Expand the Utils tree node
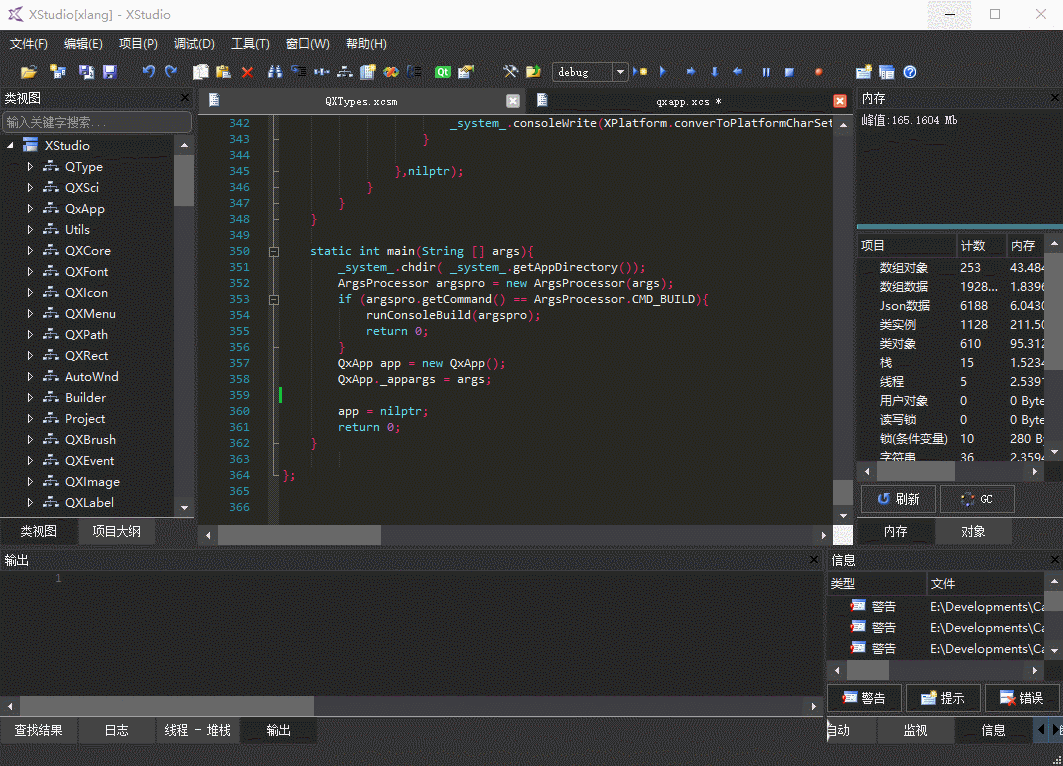The height and width of the screenshot is (766, 1063). click(30, 230)
